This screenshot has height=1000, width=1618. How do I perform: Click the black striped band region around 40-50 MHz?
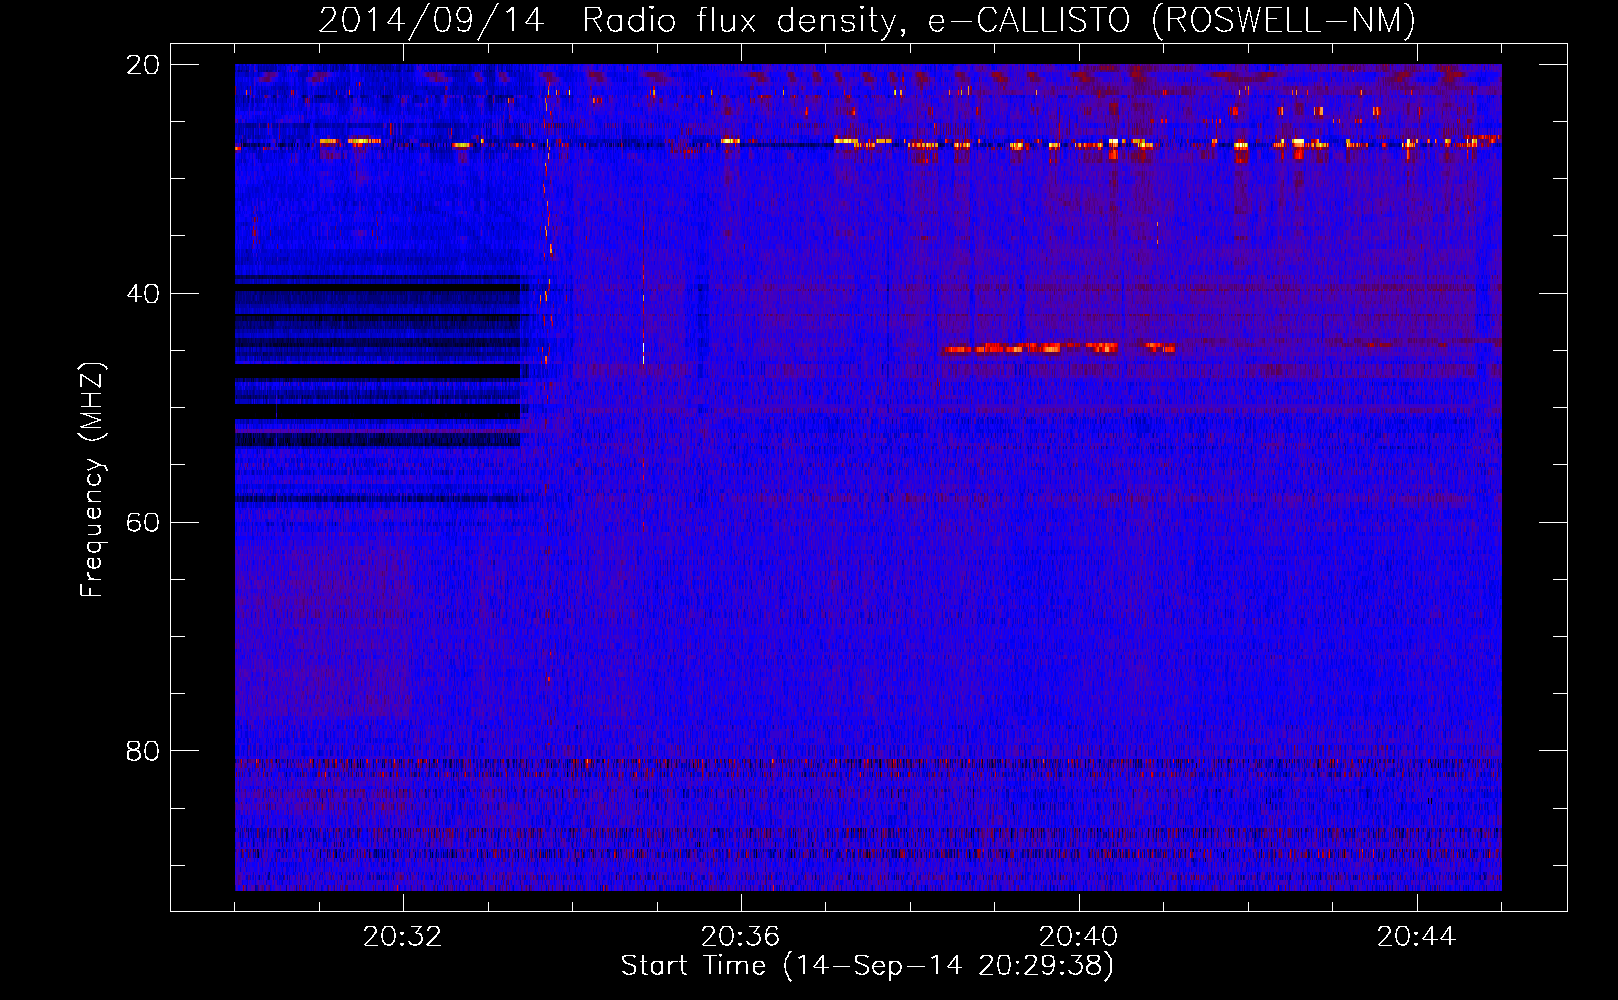[378, 360]
